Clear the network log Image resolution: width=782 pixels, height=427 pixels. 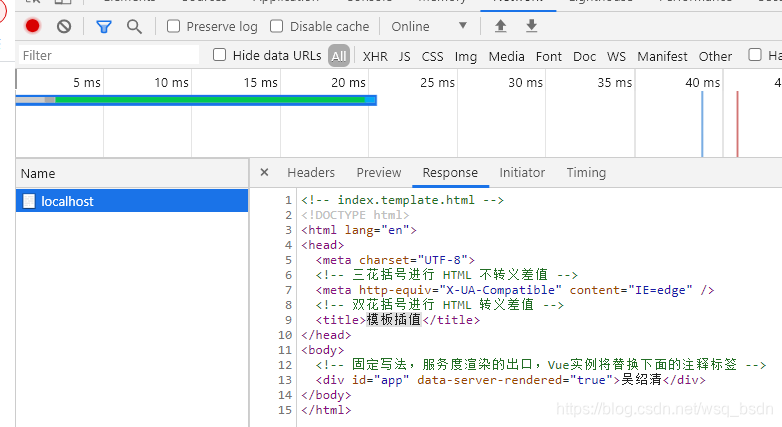[x=64, y=26]
